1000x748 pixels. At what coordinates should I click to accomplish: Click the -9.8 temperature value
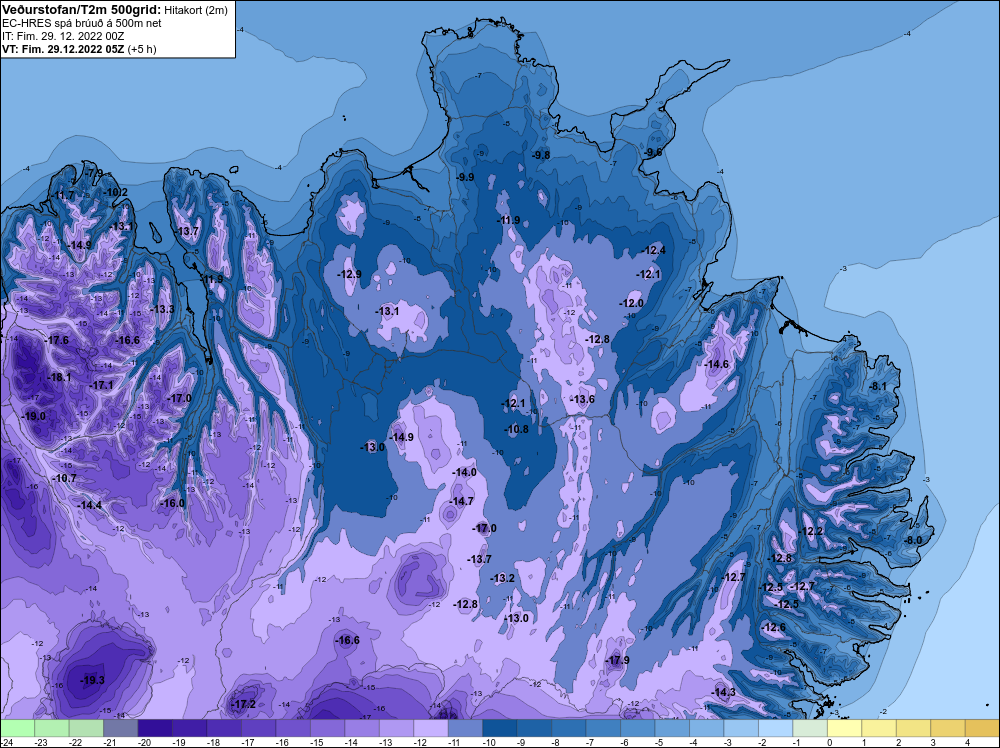tap(541, 156)
